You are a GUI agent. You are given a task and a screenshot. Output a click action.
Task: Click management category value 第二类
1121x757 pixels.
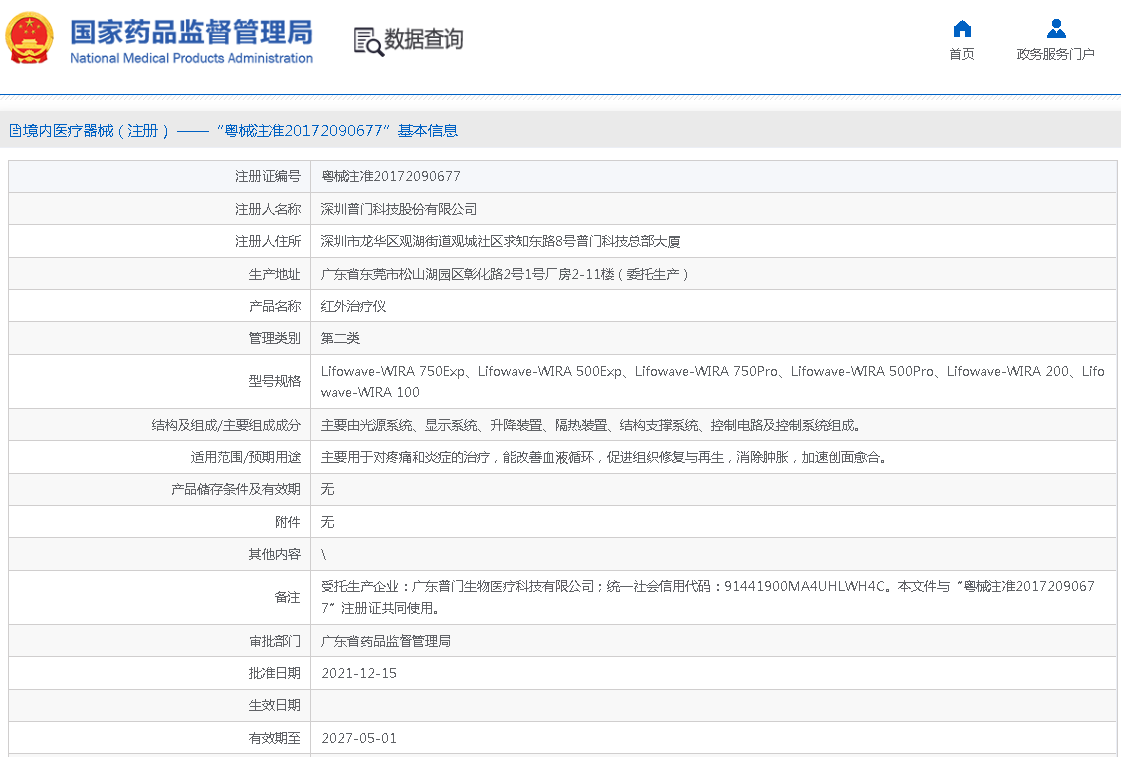[x=340, y=338]
